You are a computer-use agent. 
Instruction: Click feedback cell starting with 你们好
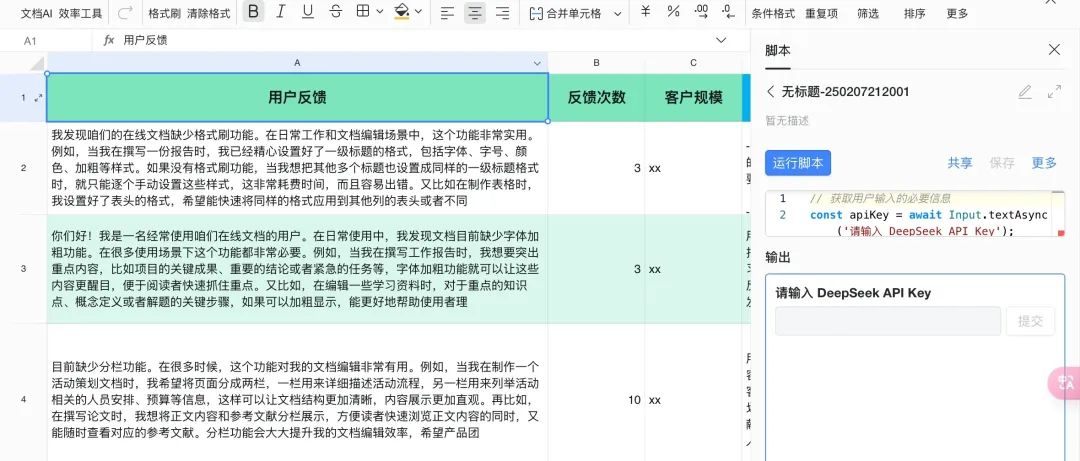tap(298, 269)
